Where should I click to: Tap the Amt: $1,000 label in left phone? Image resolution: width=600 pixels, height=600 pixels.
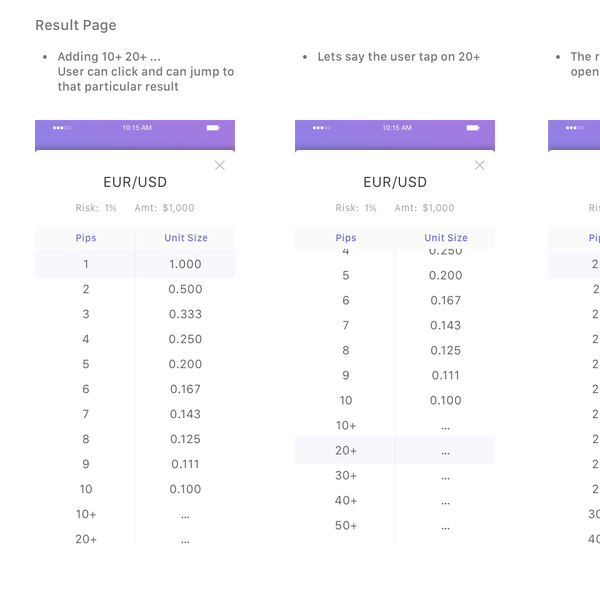[164, 208]
